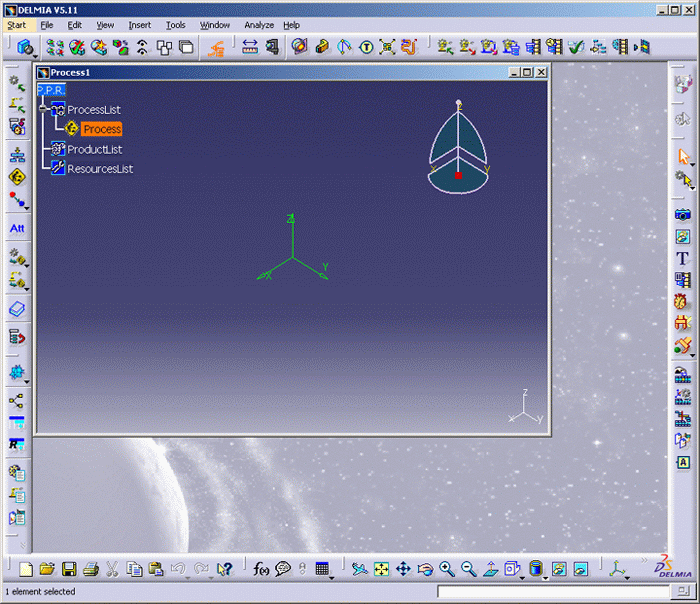Click the Print icon in bottom toolbar
The image size is (700, 604).
click(x=91, y=569)
